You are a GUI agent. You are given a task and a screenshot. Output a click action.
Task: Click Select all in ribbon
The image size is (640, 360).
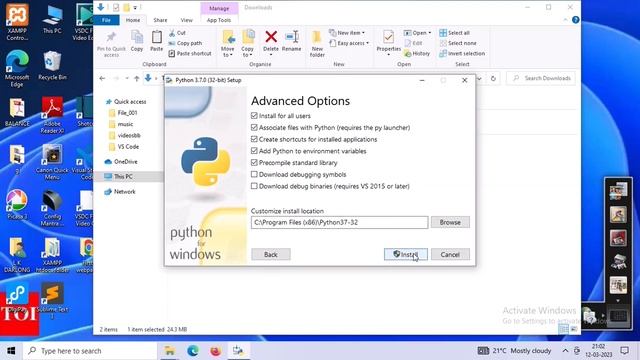coord(454,33)
